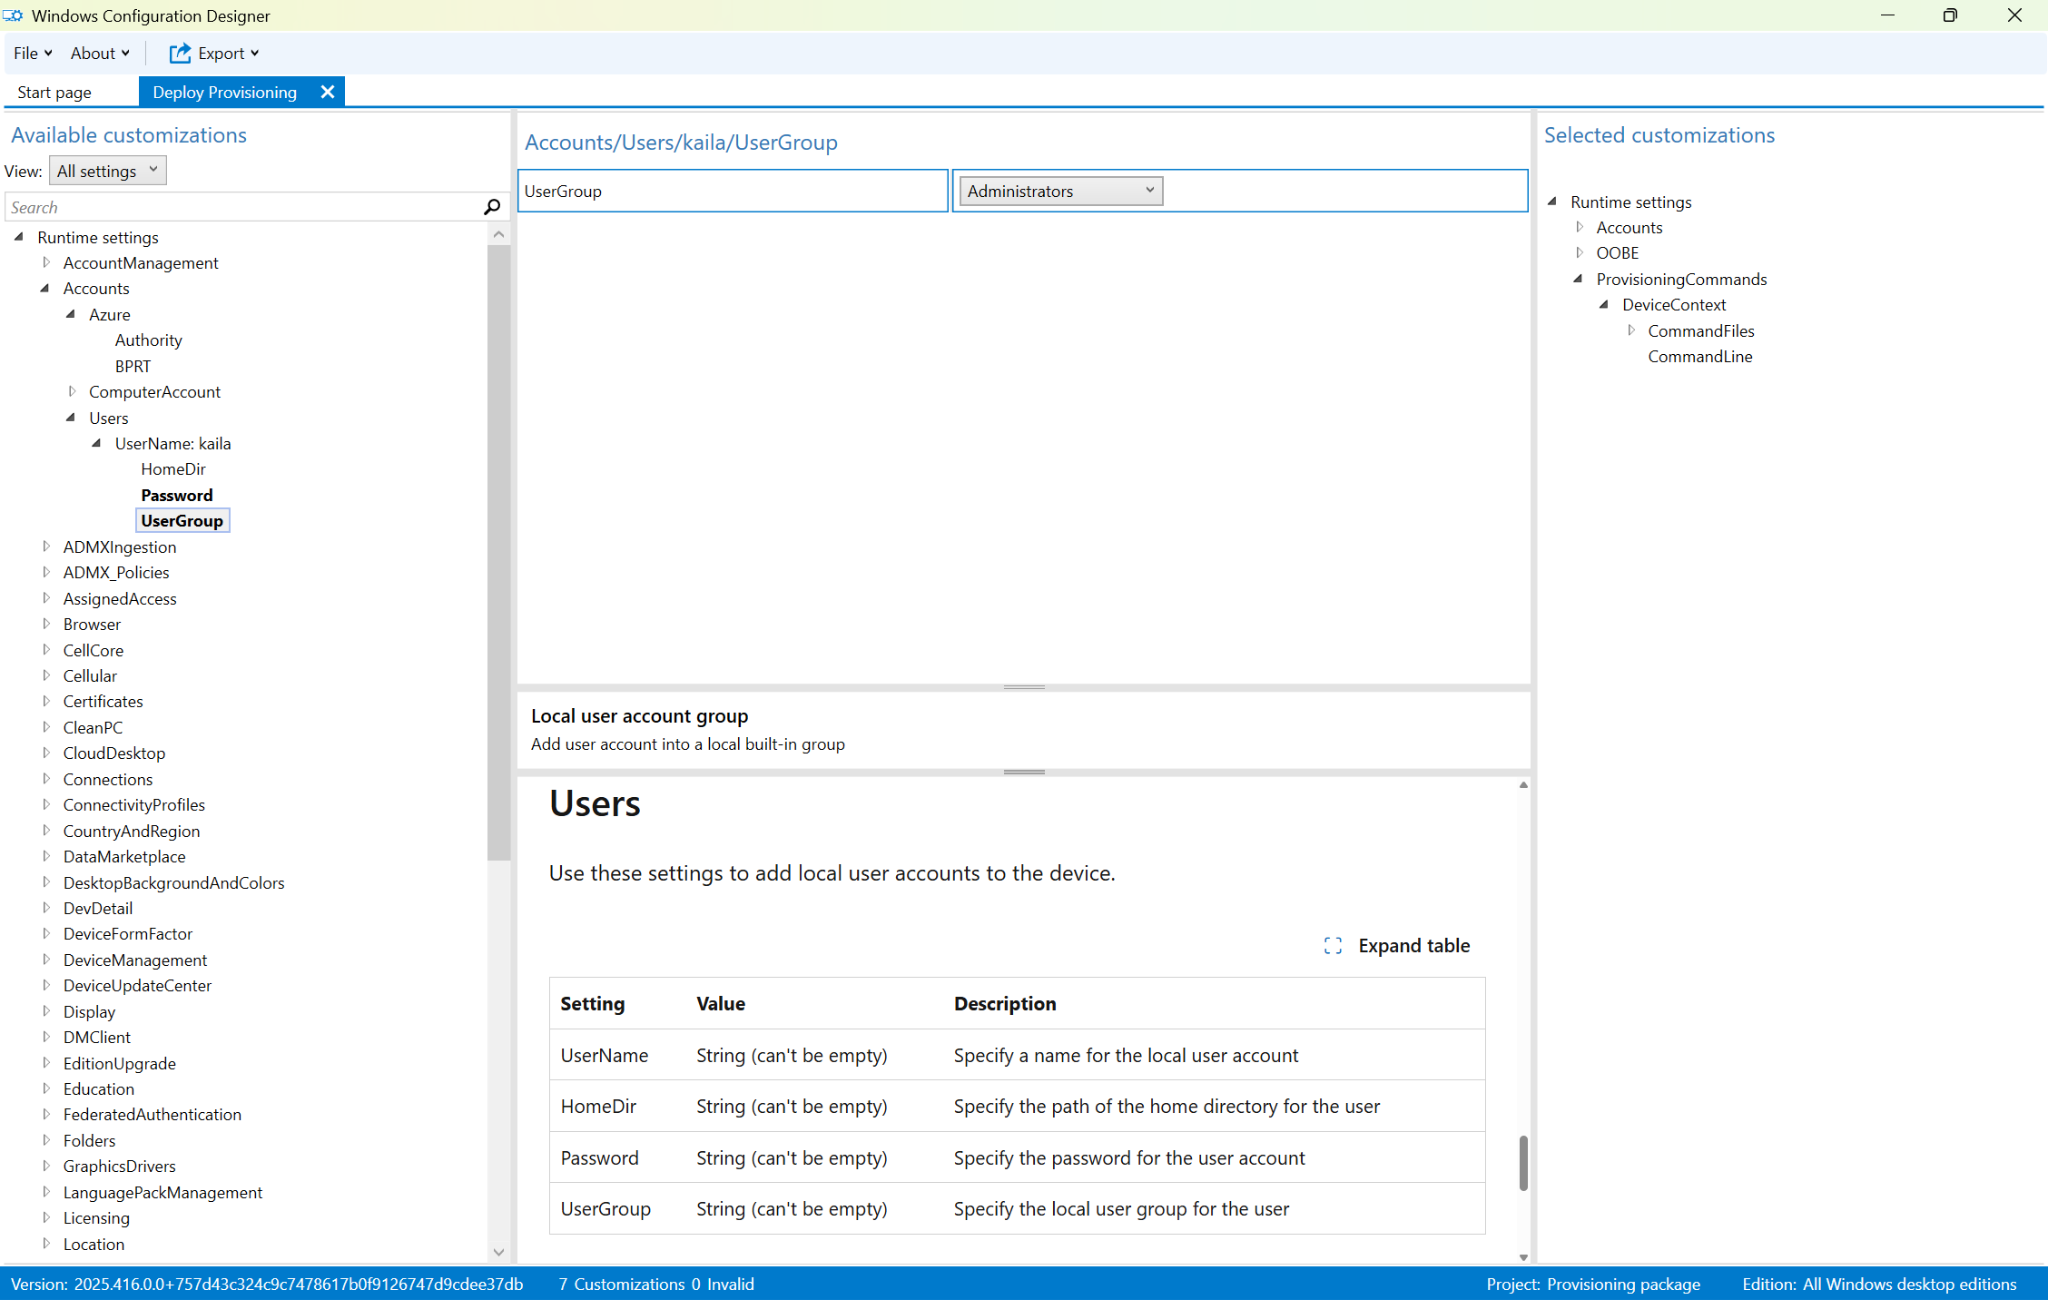Click the splitter above the Users documentation

(1024, 772)
